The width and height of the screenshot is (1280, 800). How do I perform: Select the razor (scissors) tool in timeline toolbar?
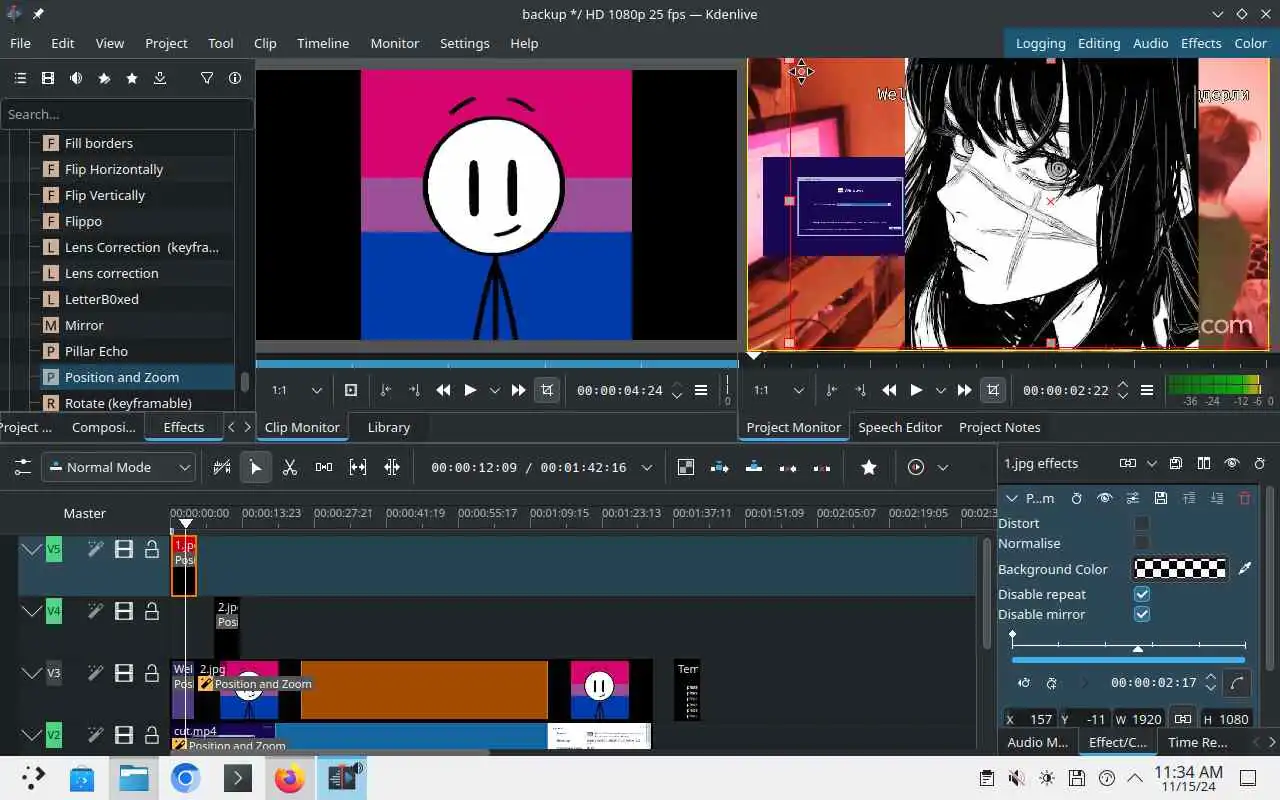(290, 467)
